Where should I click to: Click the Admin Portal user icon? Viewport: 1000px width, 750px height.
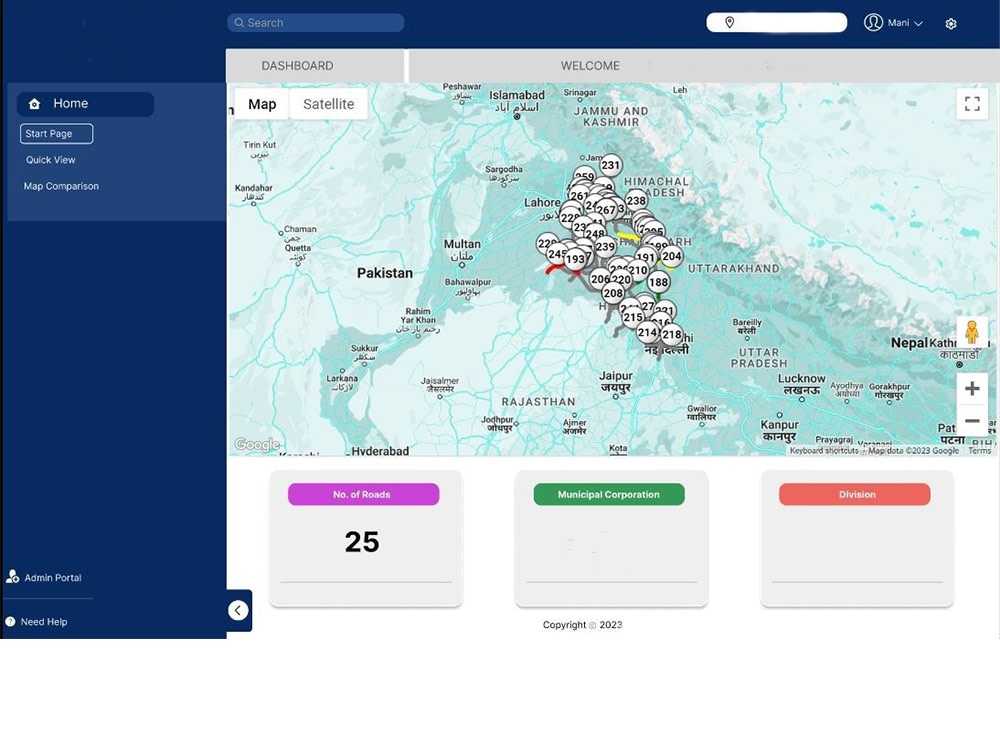coord(12,577)
